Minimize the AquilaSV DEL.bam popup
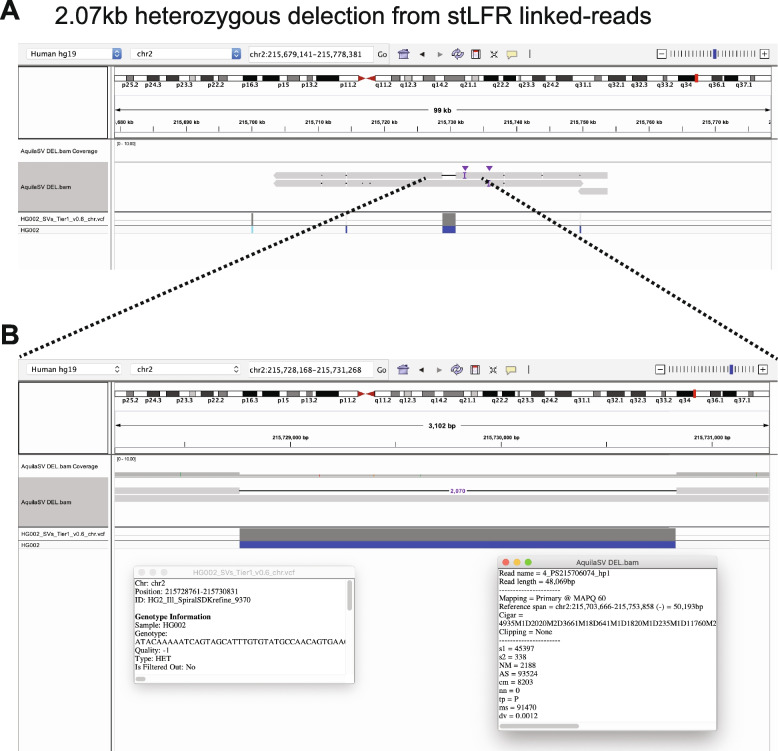The height and width of the screenshot is (751, 778). [x=517, y=562]
